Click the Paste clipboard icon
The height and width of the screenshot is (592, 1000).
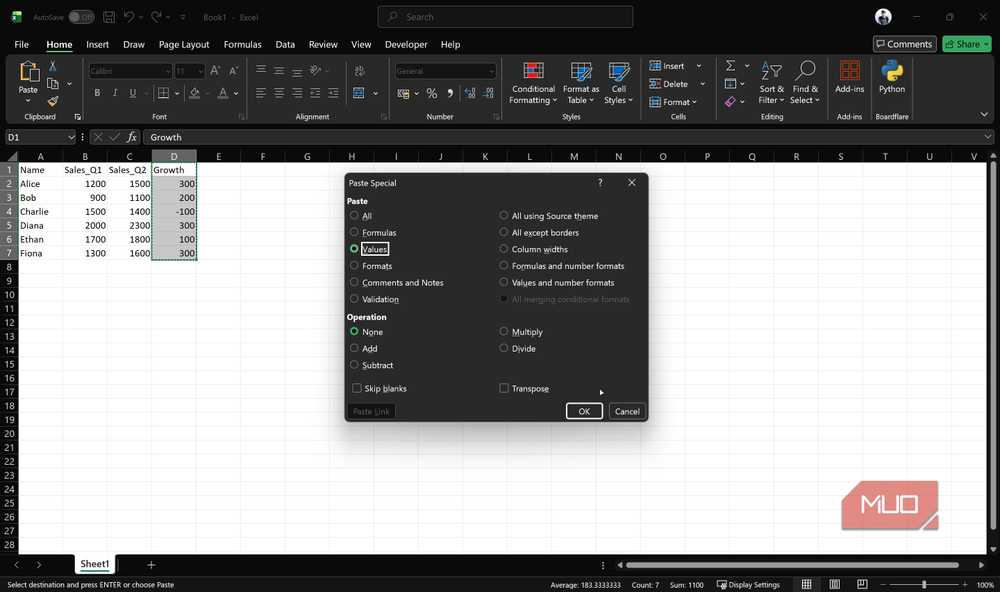[x=29, y=71]
